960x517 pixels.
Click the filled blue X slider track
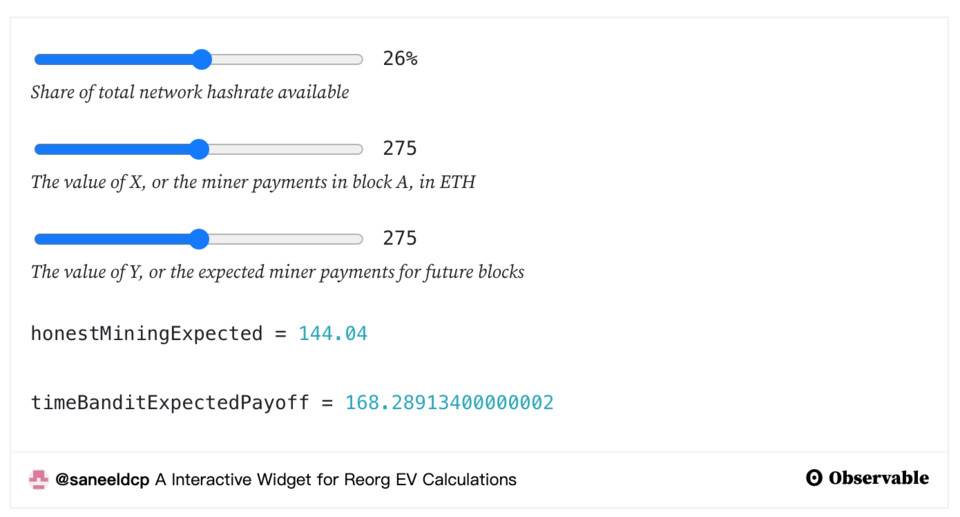(111, 149)
